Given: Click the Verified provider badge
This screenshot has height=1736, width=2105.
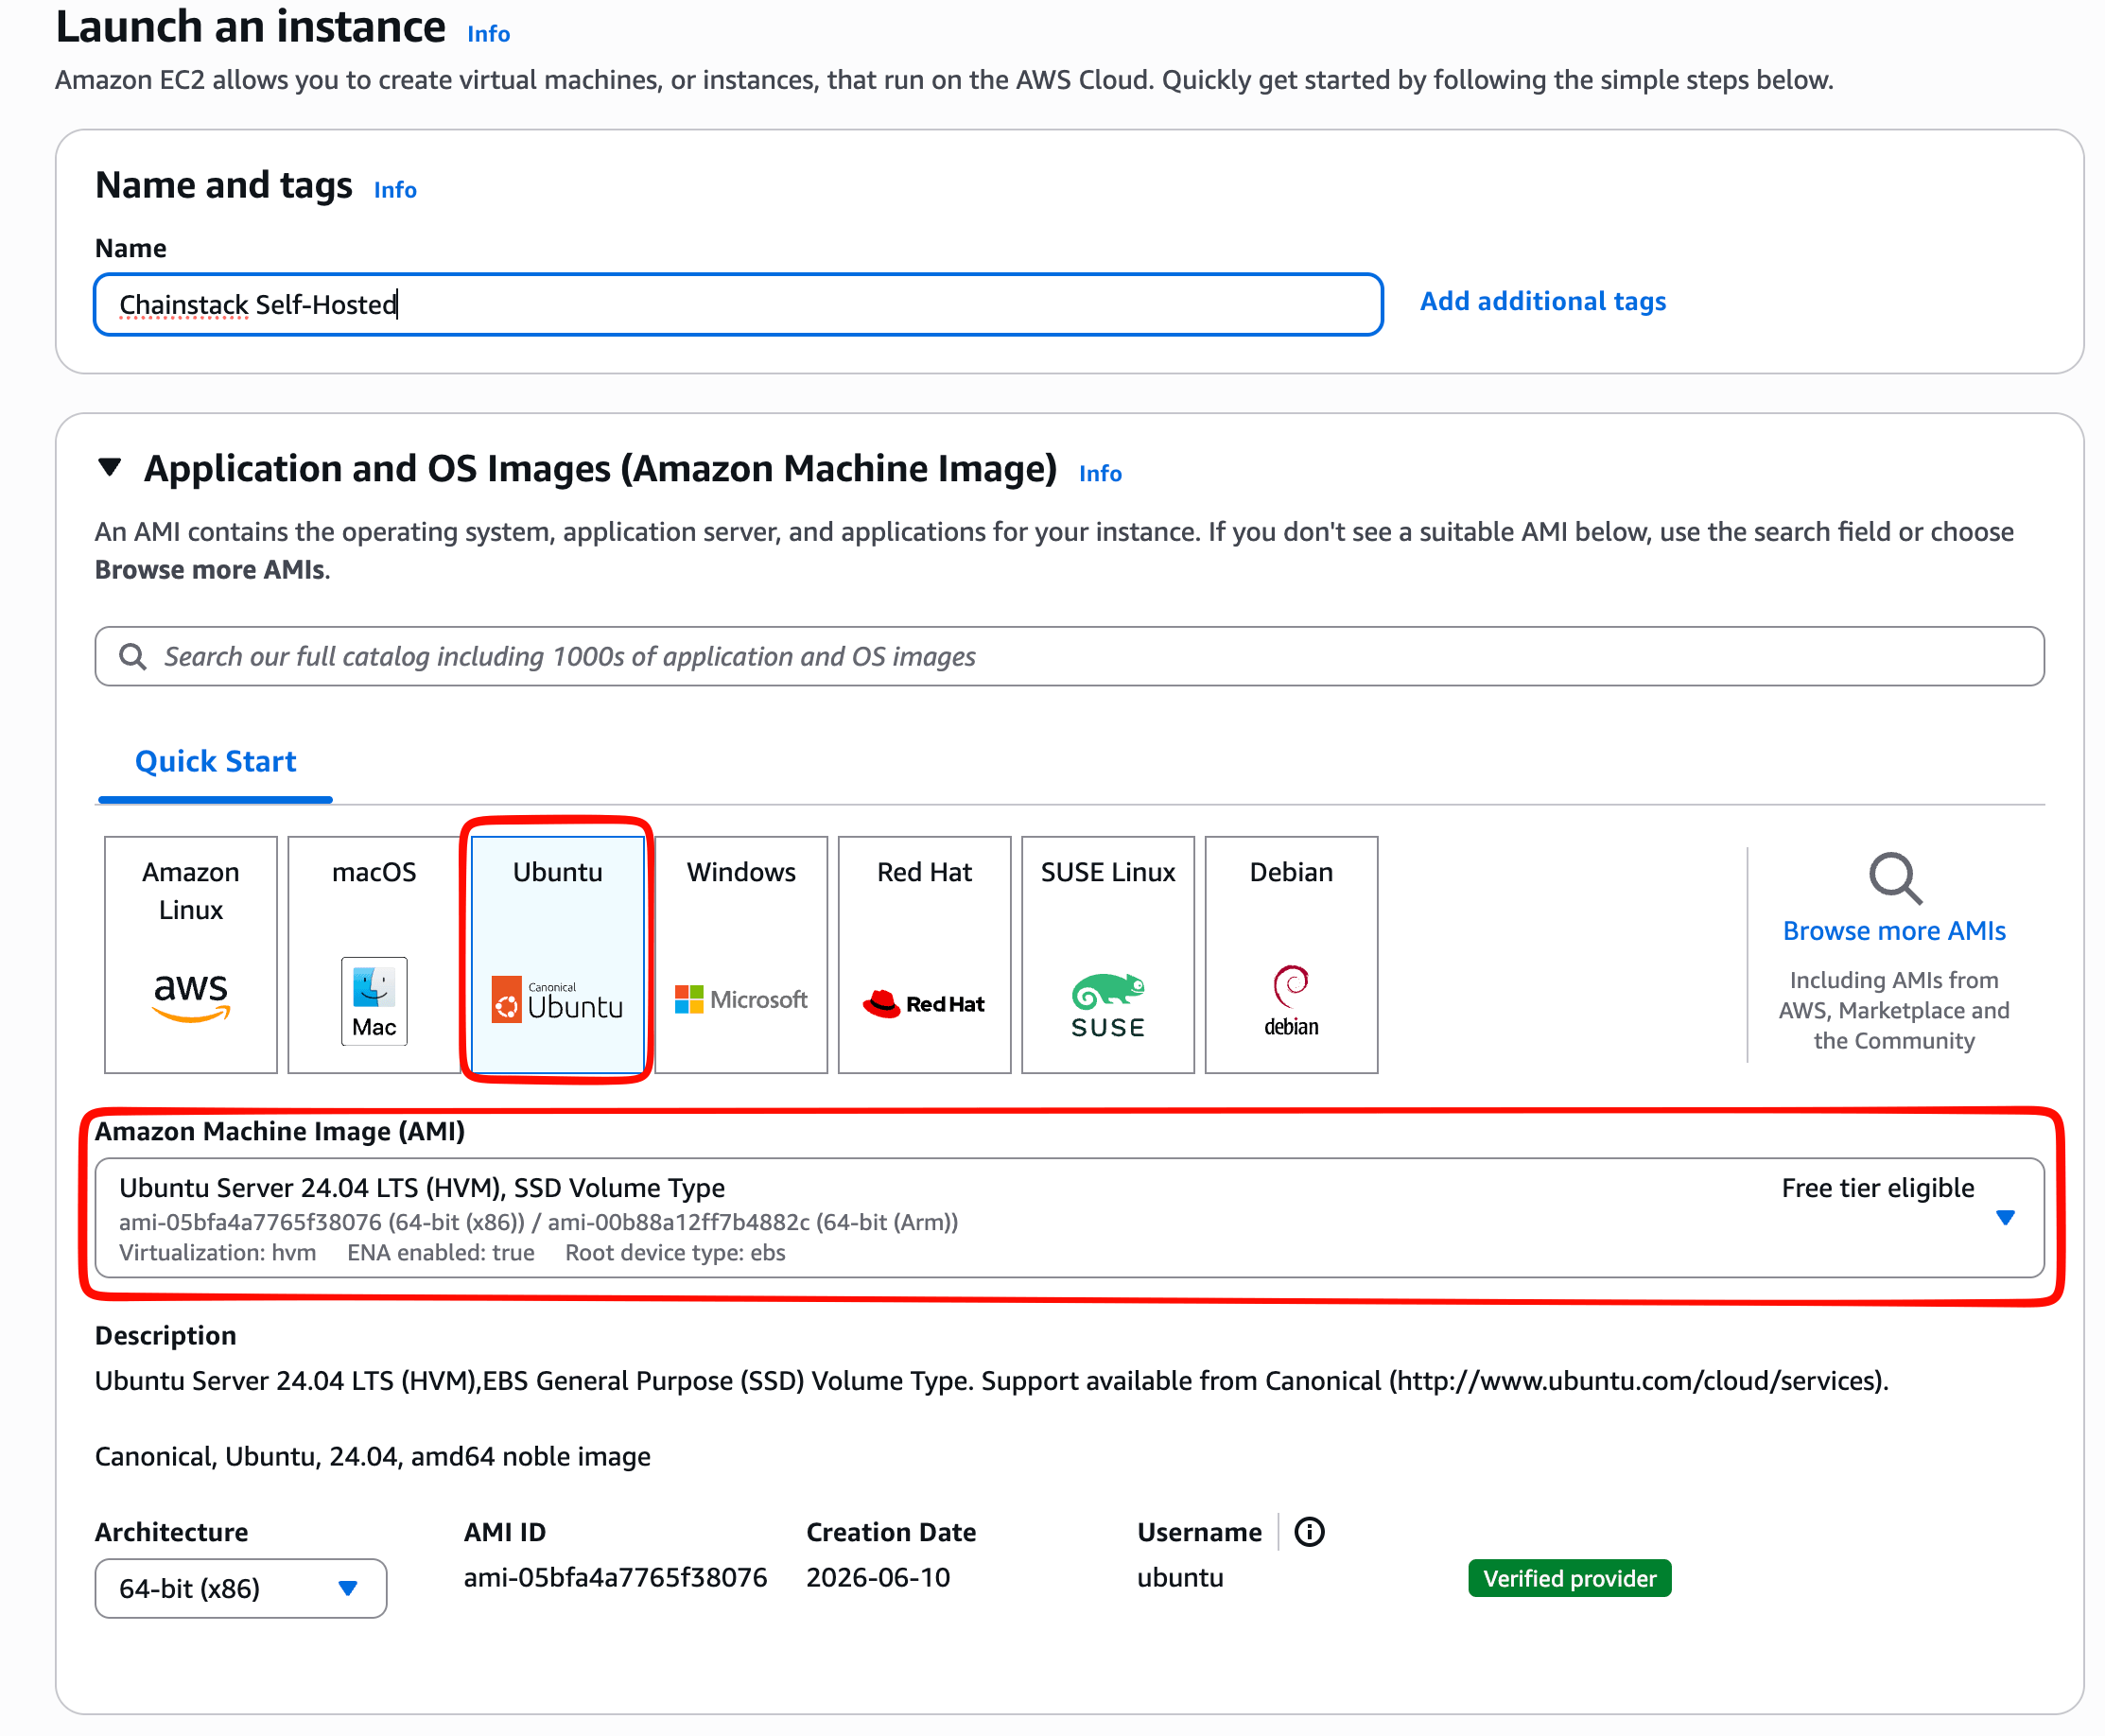Looking at the screenshot, I should click(1569, 1578).
